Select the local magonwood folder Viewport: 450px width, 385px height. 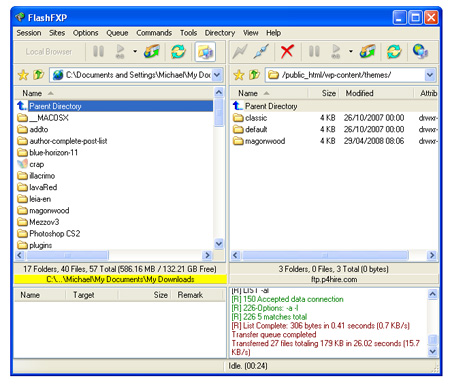click(43, 211)
